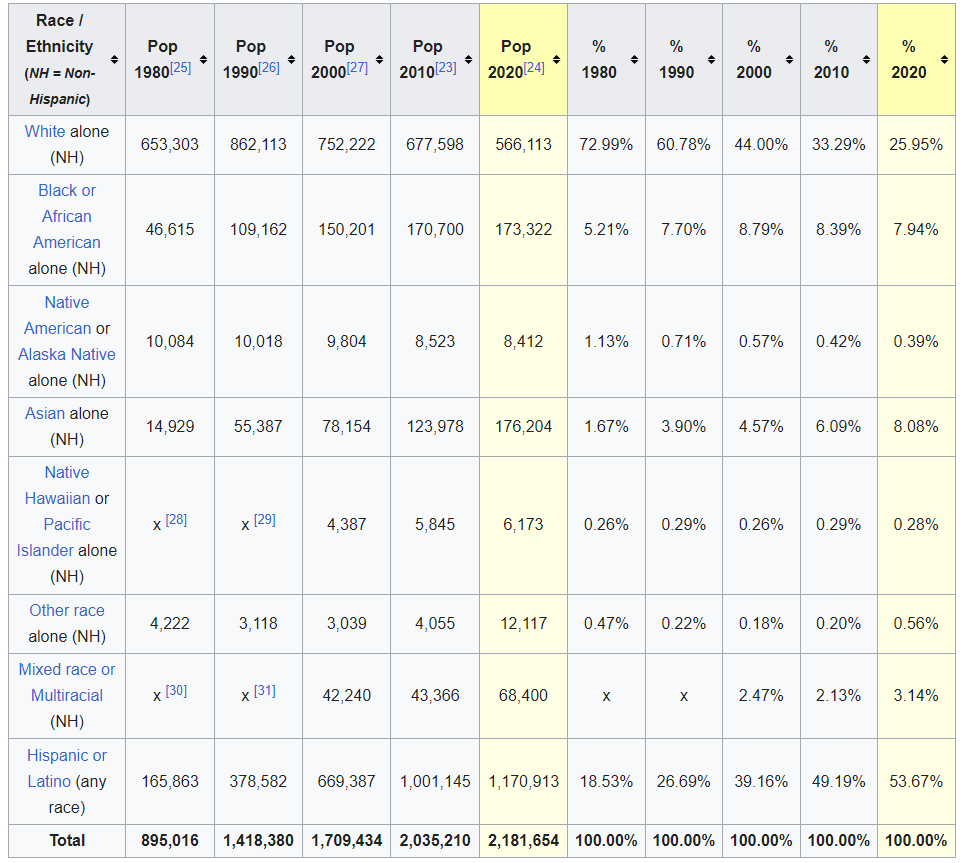Select Hispanic 1980 population 165,863
This screenshot has width=970, height=863.
point(170,782)
